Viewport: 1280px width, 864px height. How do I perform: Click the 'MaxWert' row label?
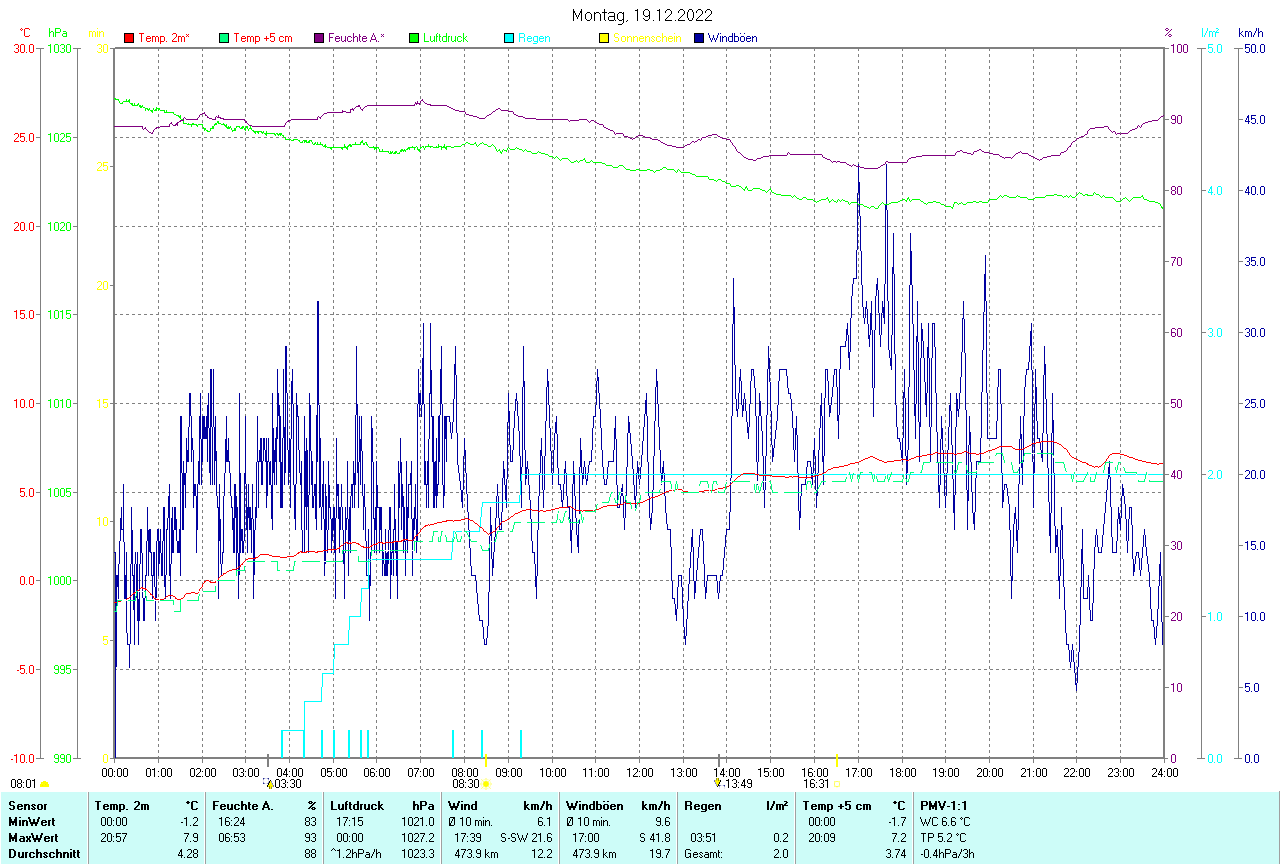click(x=32, y=837)
